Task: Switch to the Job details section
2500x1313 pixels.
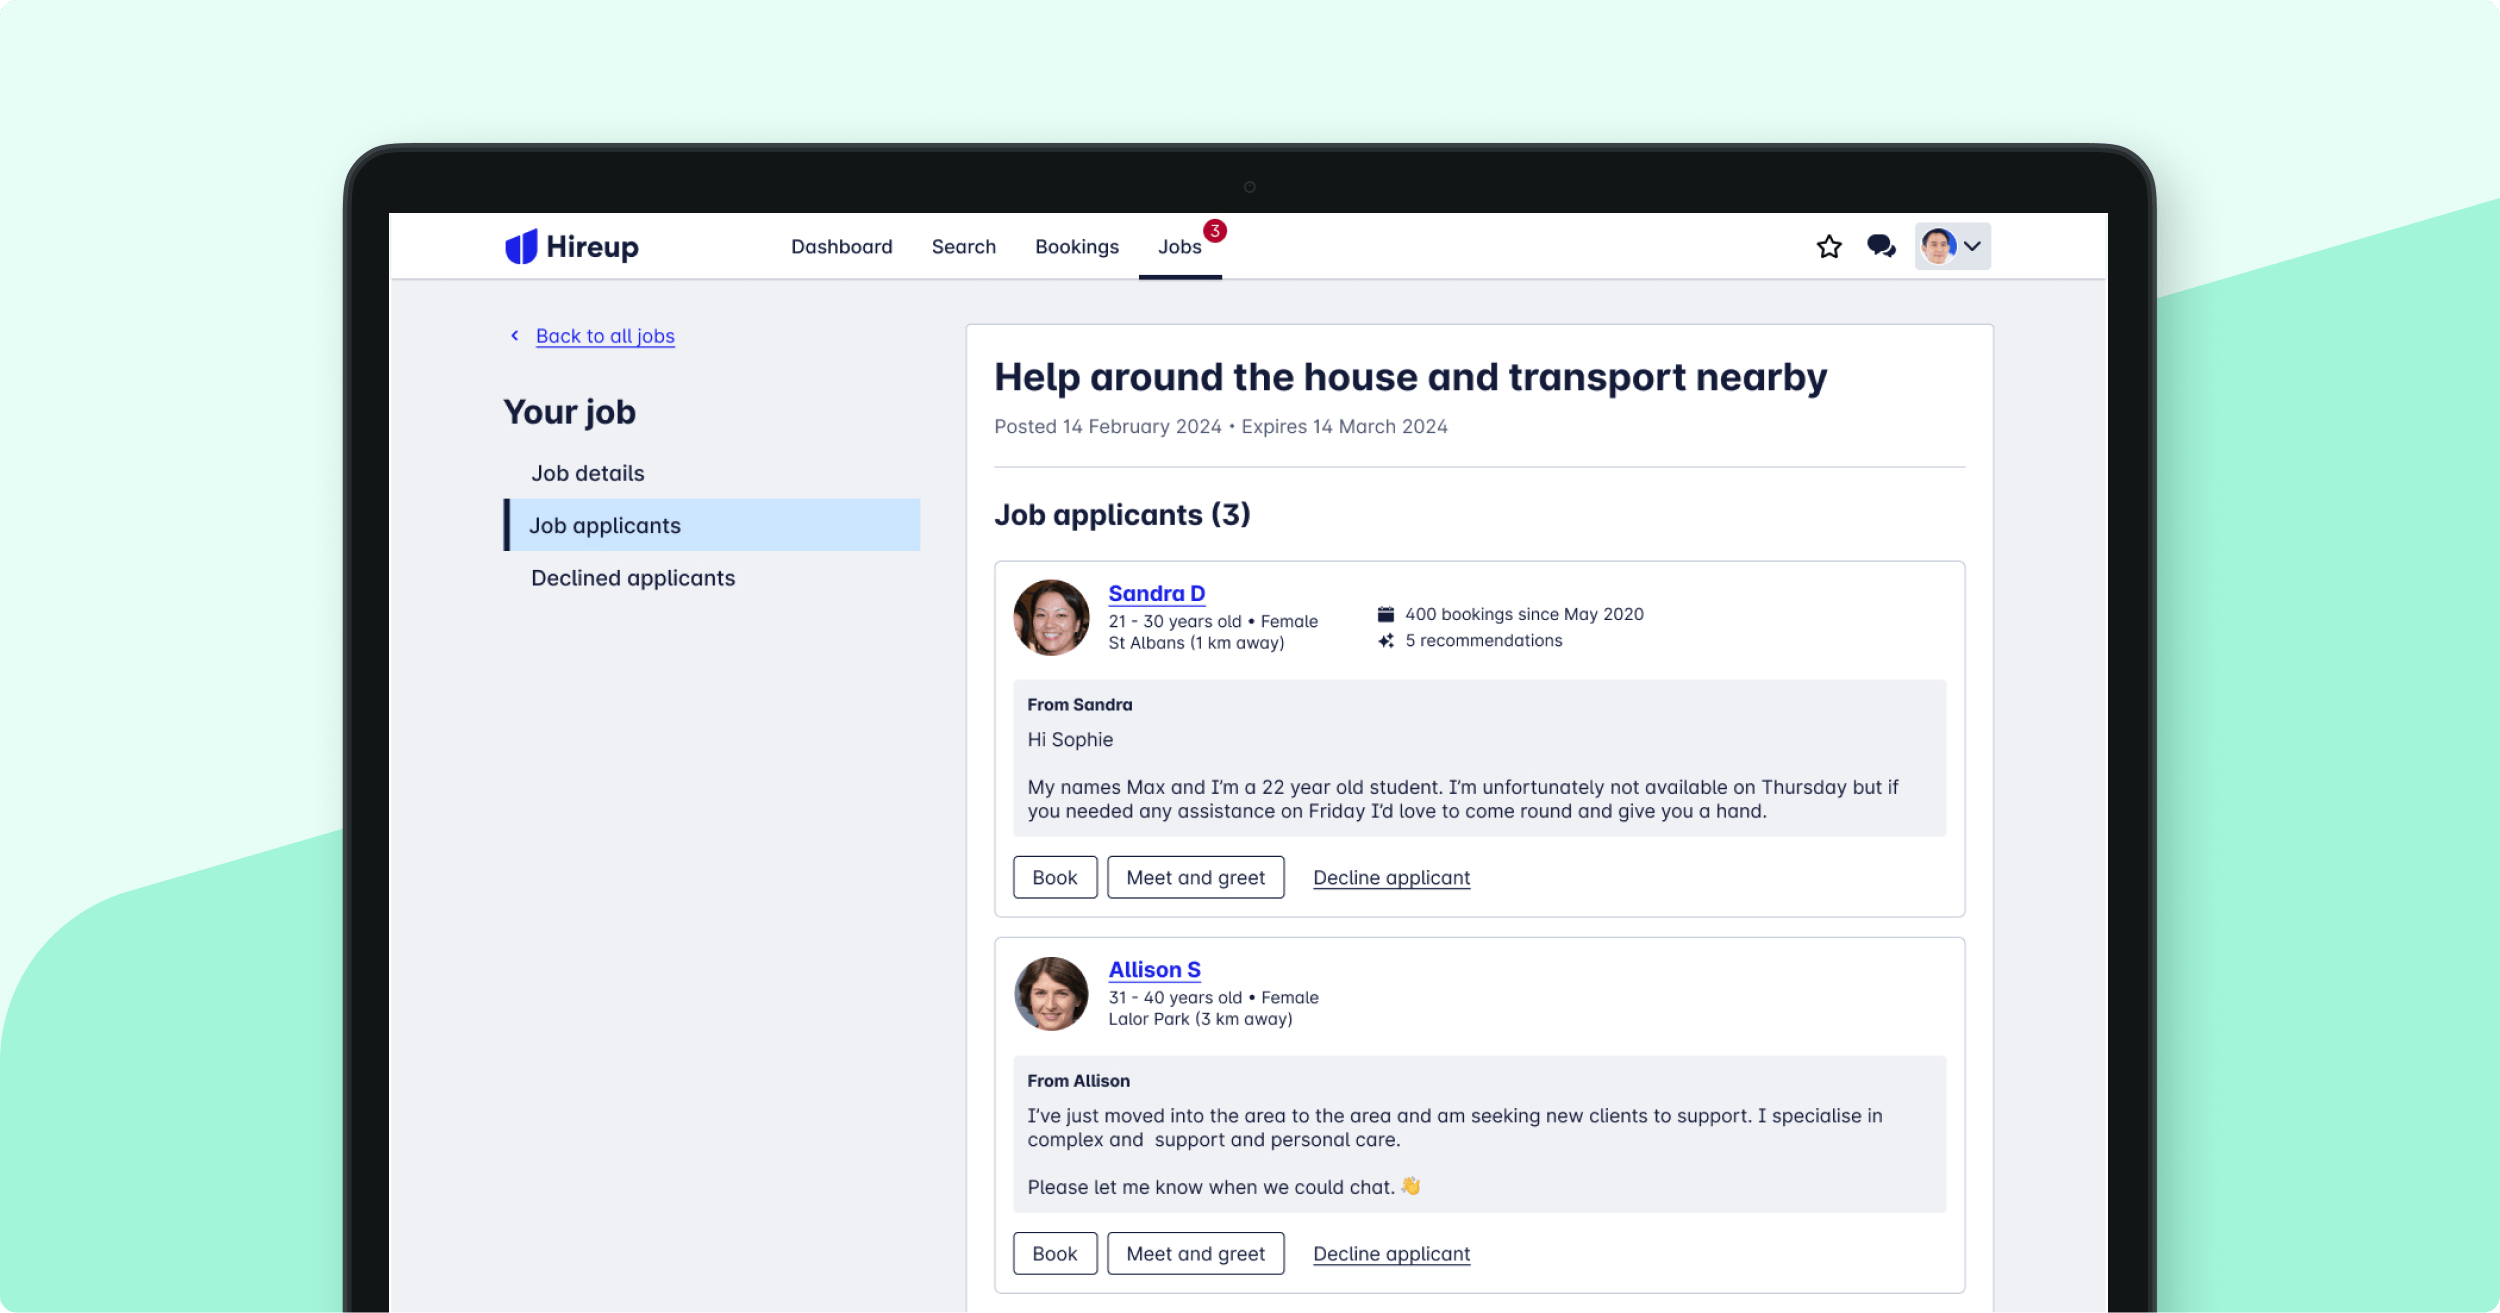Action: coord(587,473)
